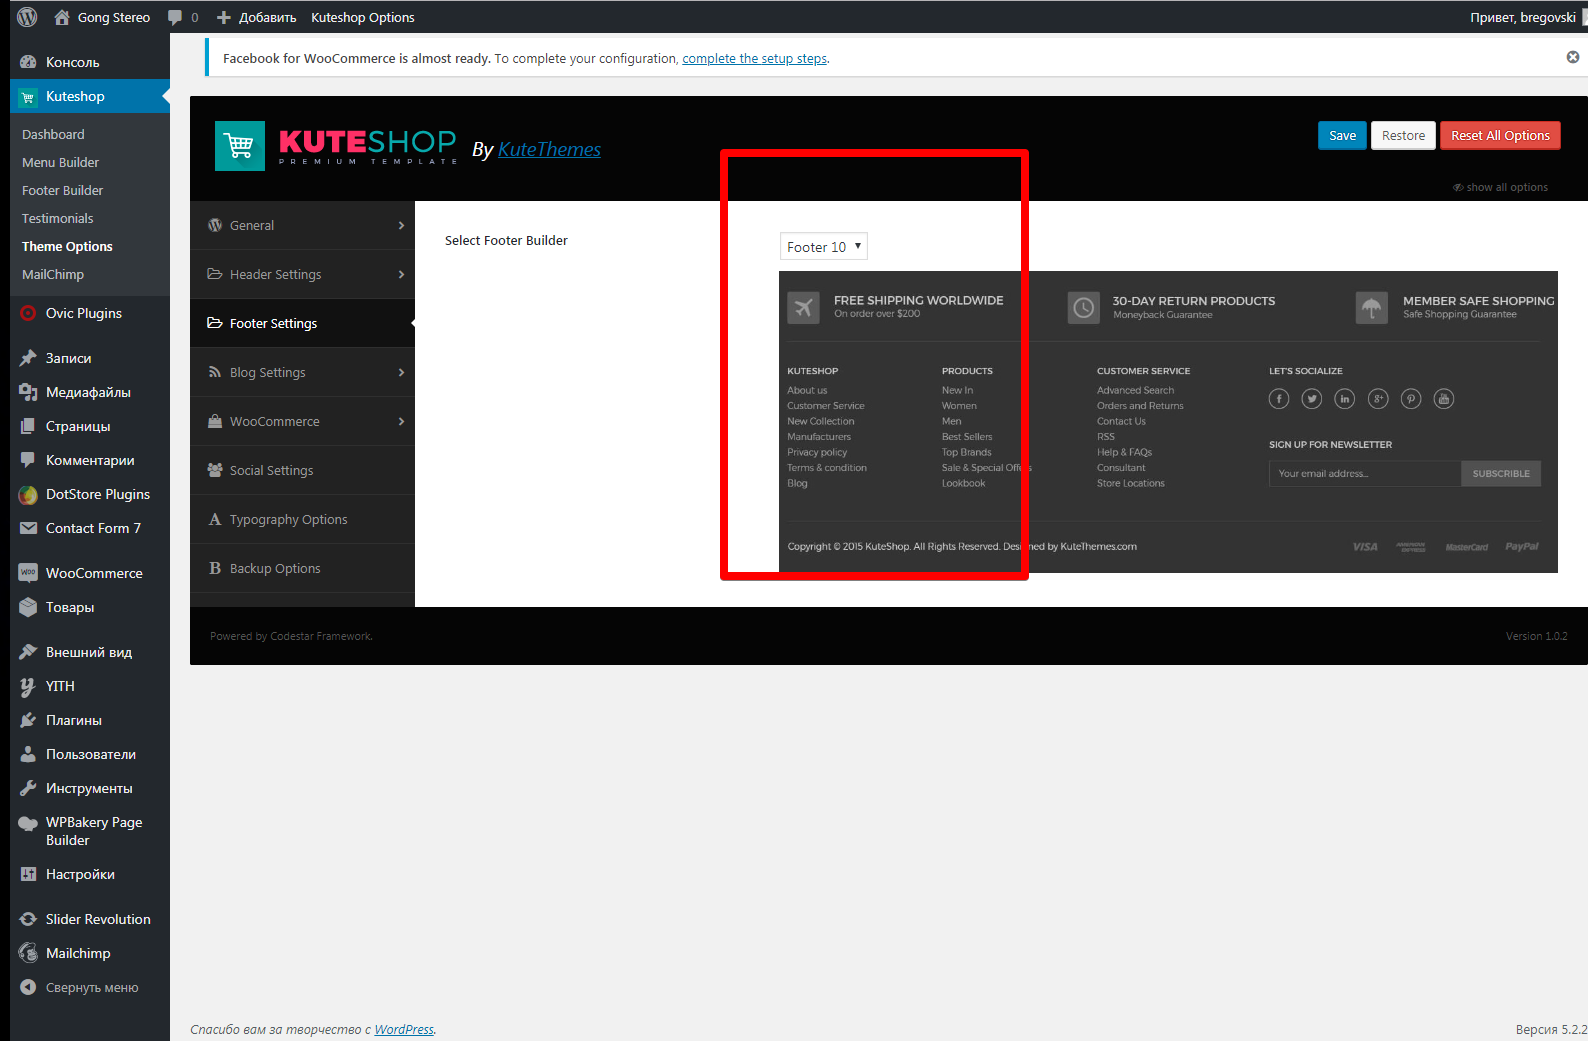Click show all options link
This screenshot has width=1588, height=1041.
pyautogui.click(x=1500, y=187)
